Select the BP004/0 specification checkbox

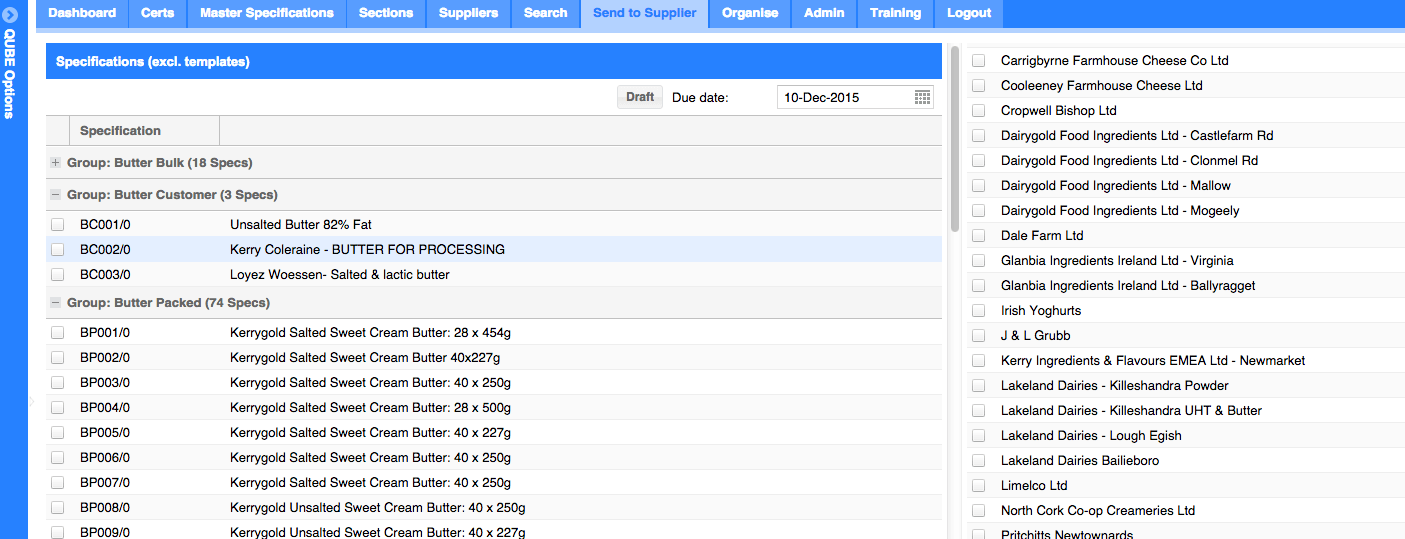(58, 408)
